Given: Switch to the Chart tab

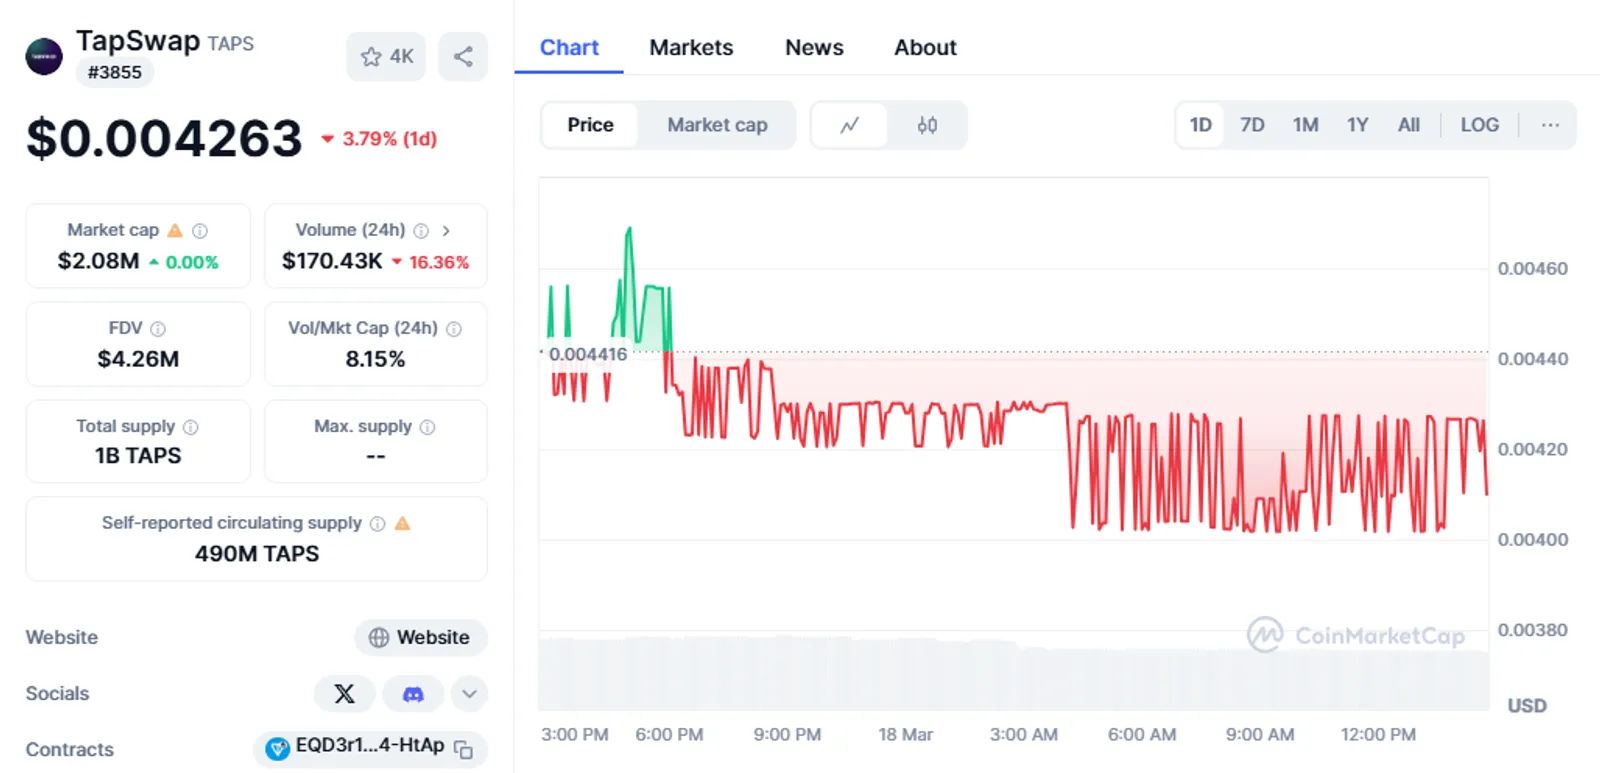Looking at the screenshot, I should pos(569,48).
